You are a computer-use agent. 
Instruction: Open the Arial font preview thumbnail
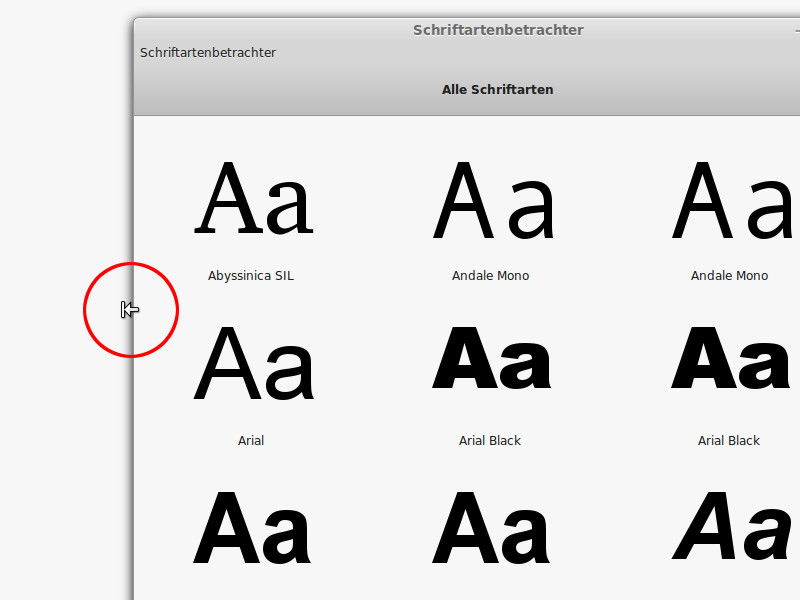tap(254, 363)
